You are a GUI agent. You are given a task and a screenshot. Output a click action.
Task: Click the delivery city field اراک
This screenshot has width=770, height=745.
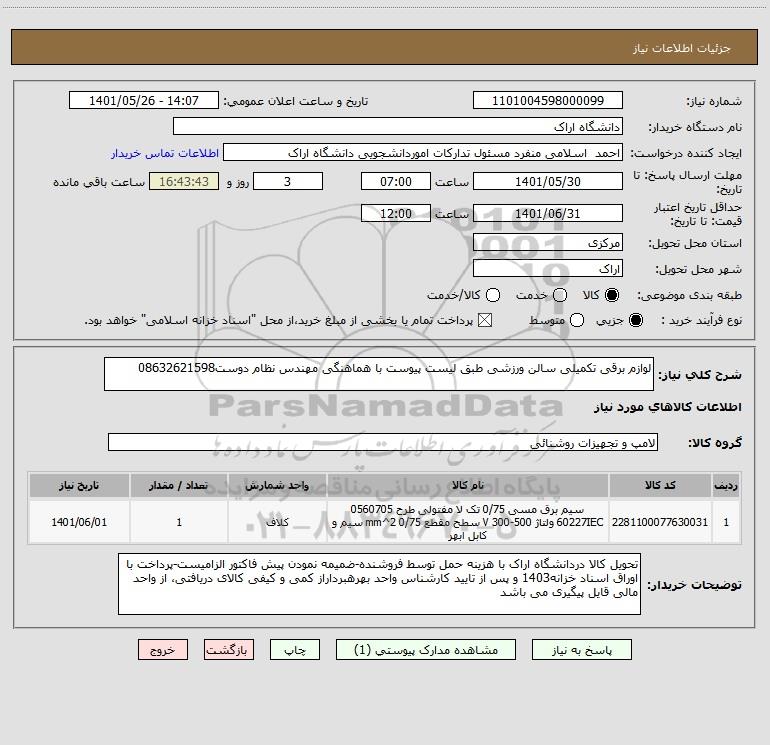(548, 269)
